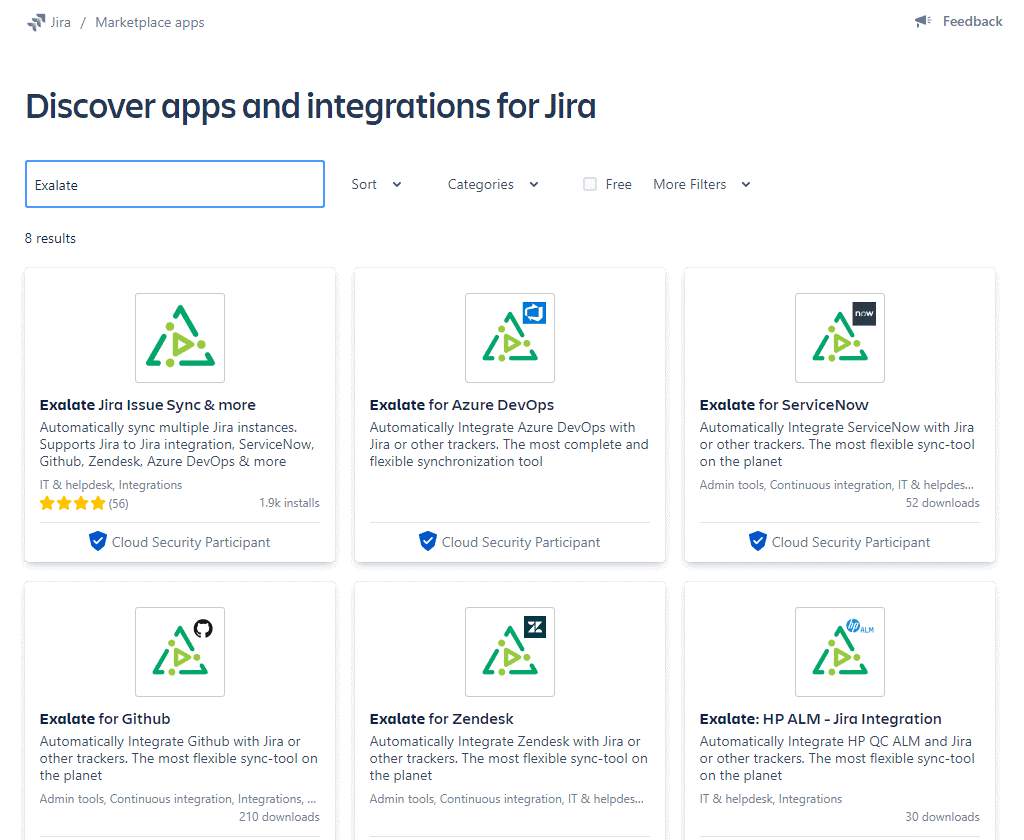This screenshot has width=1024, height=840.
Task: Open Exalate for ServiceNow app logo
Action: pos(840,338)
